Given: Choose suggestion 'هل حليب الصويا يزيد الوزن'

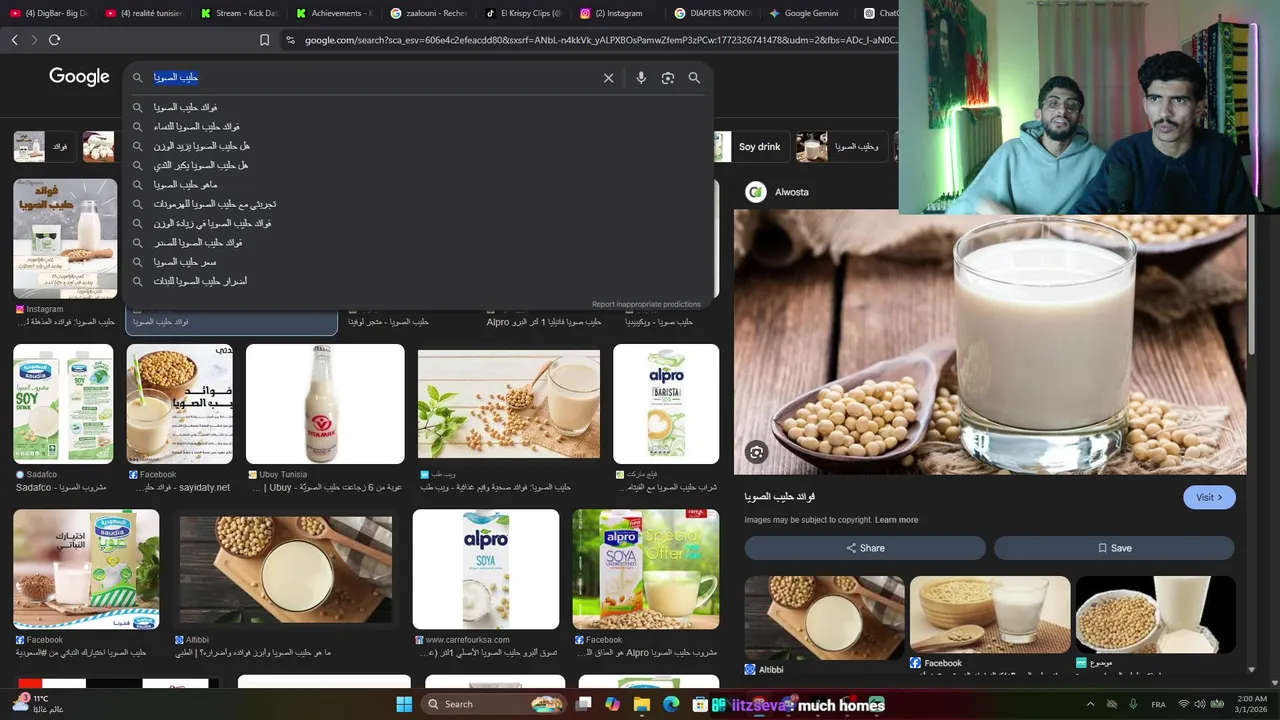Looking at the screenshot, I should pyautogui.click(x=418, y=146).
